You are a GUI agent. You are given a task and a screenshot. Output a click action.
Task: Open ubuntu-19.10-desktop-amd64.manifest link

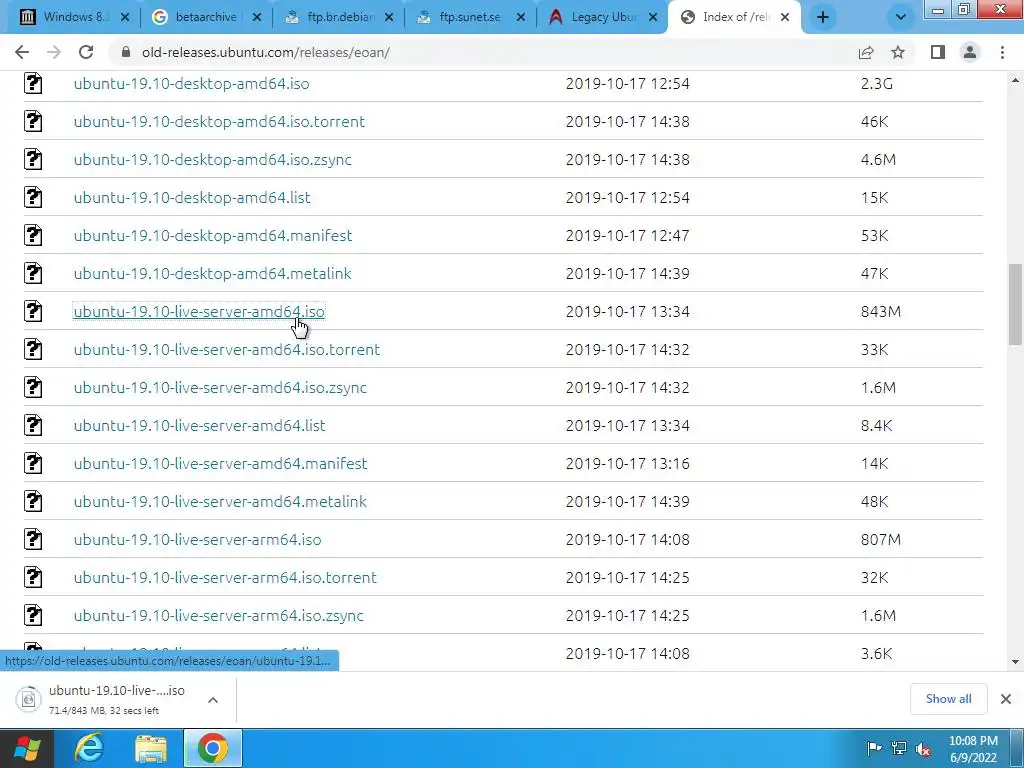(212, 235)
